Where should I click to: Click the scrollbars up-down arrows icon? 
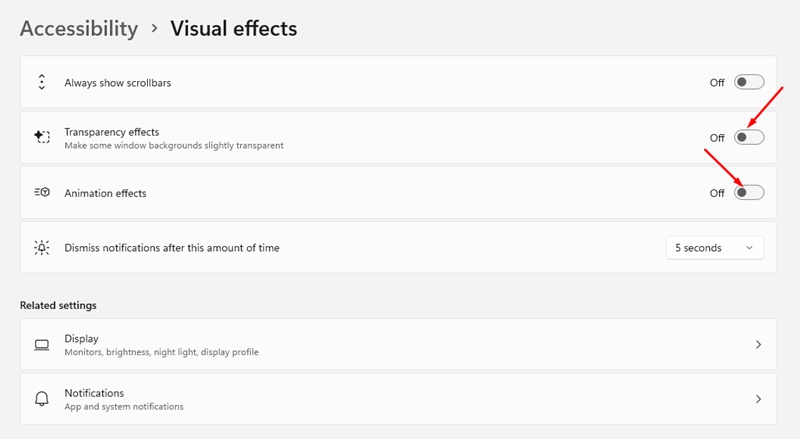click(42, 82)
